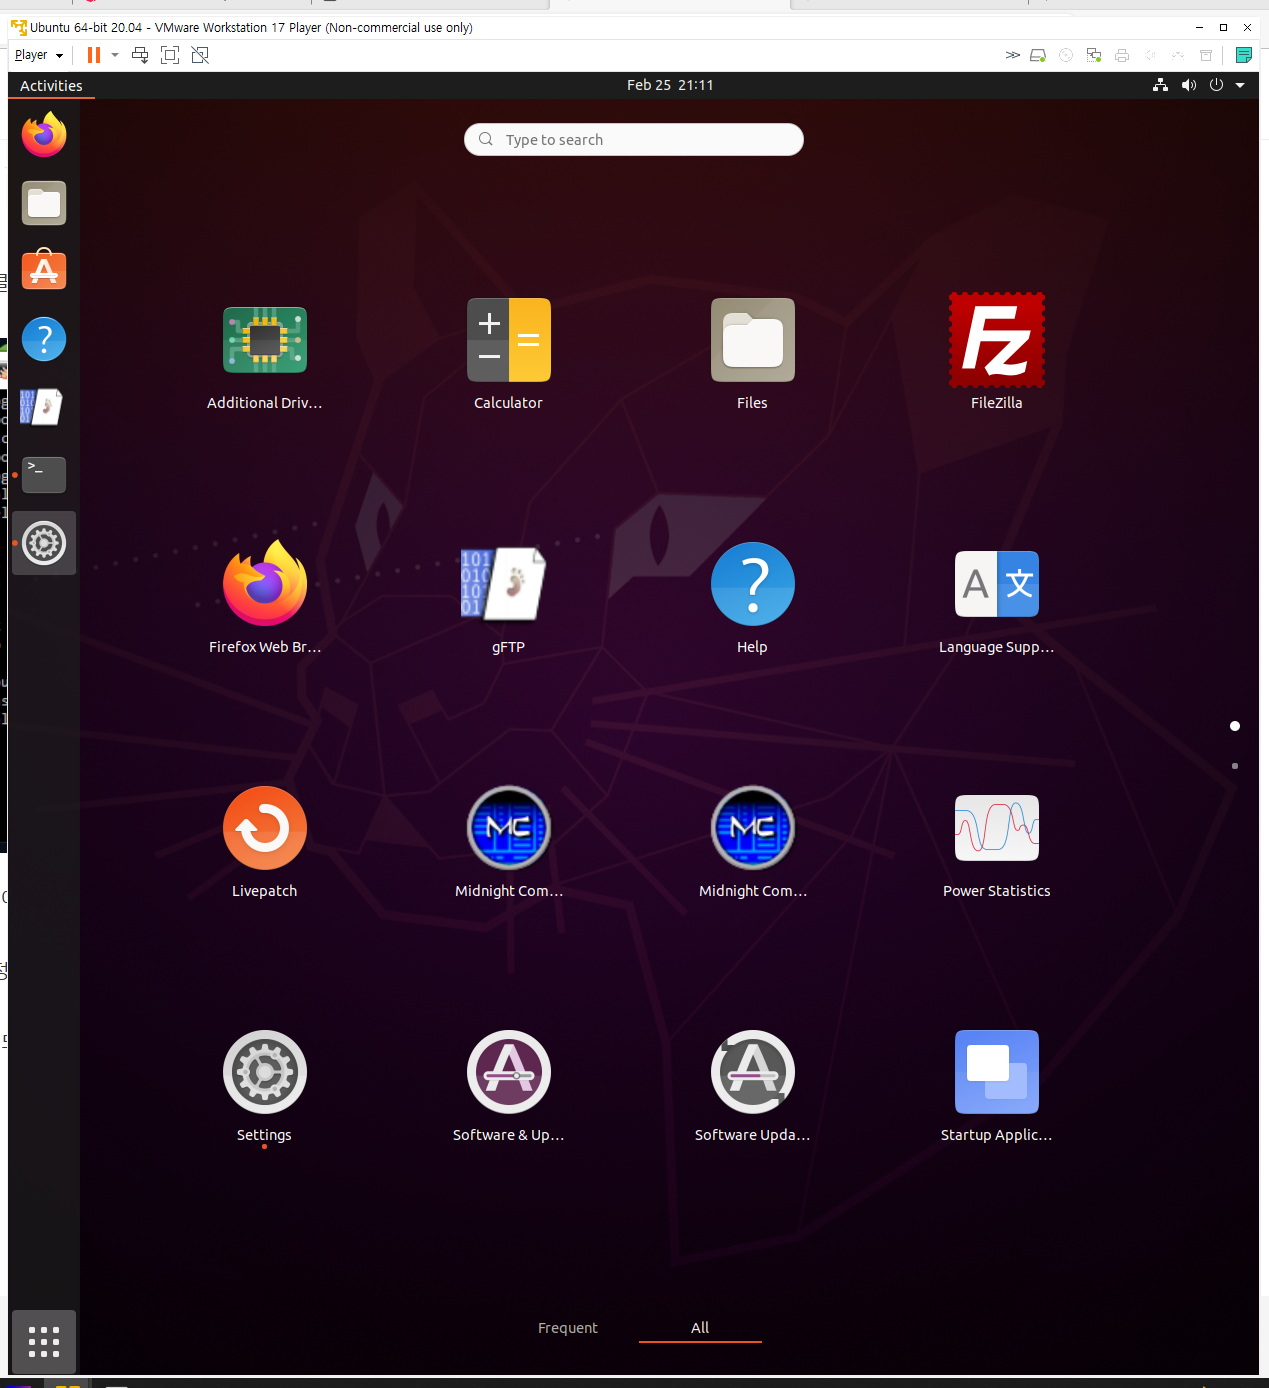Launch FileZilla
1269x1388 pixels.
point(996,340)
